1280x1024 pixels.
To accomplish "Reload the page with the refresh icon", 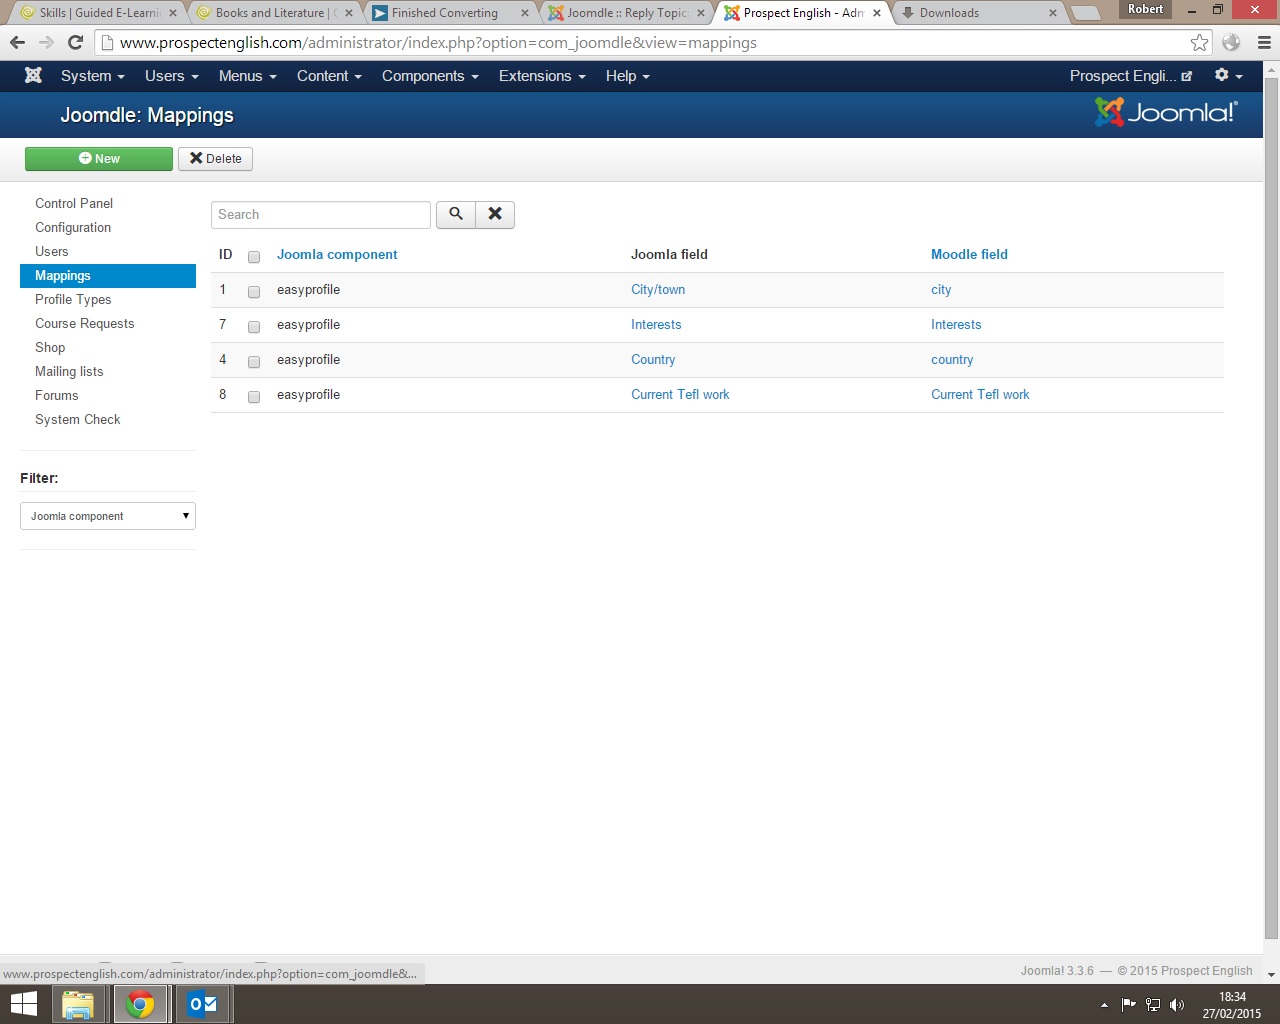I will [x=75, y=43].
